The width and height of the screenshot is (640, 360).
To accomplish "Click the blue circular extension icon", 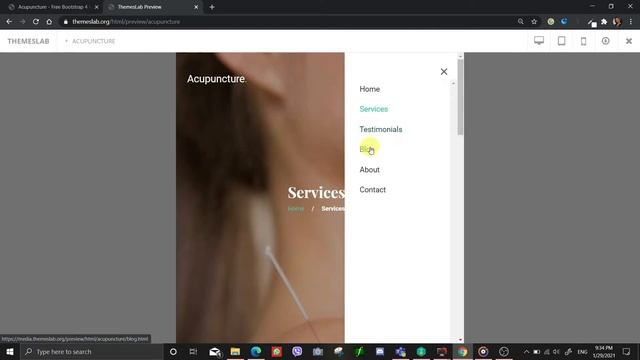I will [564, 22].
